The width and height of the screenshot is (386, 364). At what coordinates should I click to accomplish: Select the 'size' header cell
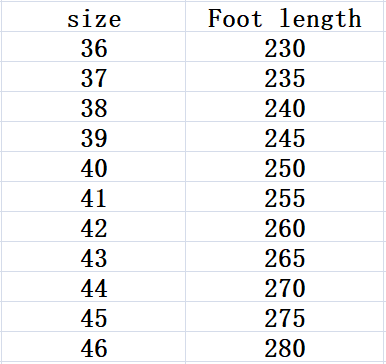point(94,17)
